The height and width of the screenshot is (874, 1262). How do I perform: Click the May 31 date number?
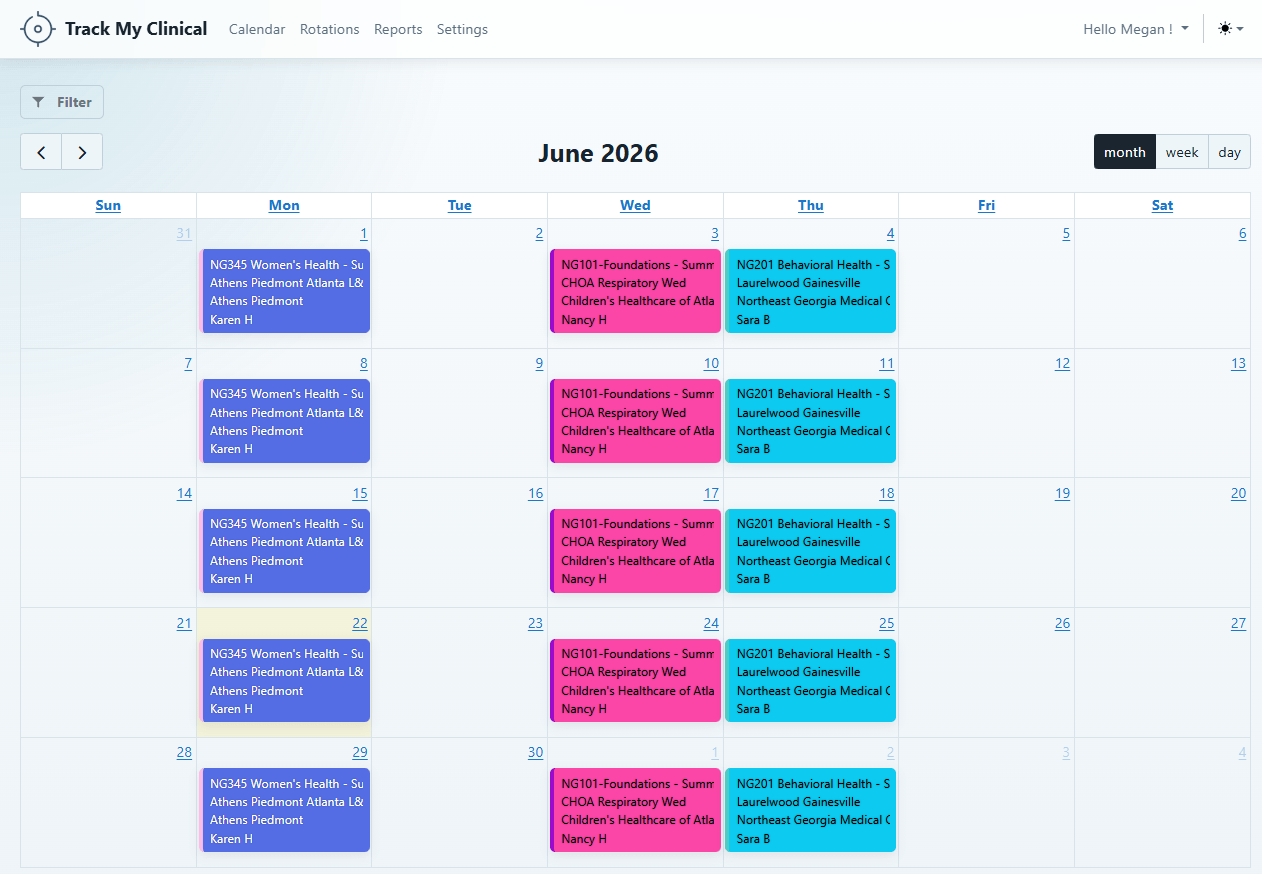coord(184,234)
